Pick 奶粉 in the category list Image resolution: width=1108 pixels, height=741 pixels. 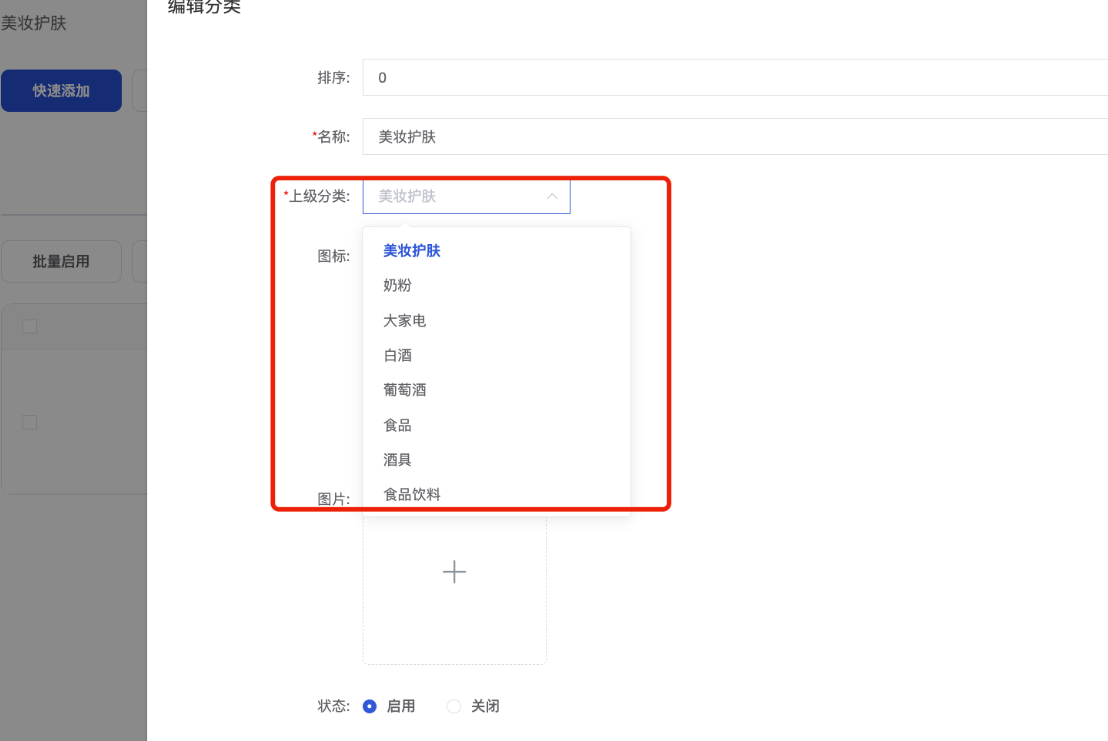point(398,286)
